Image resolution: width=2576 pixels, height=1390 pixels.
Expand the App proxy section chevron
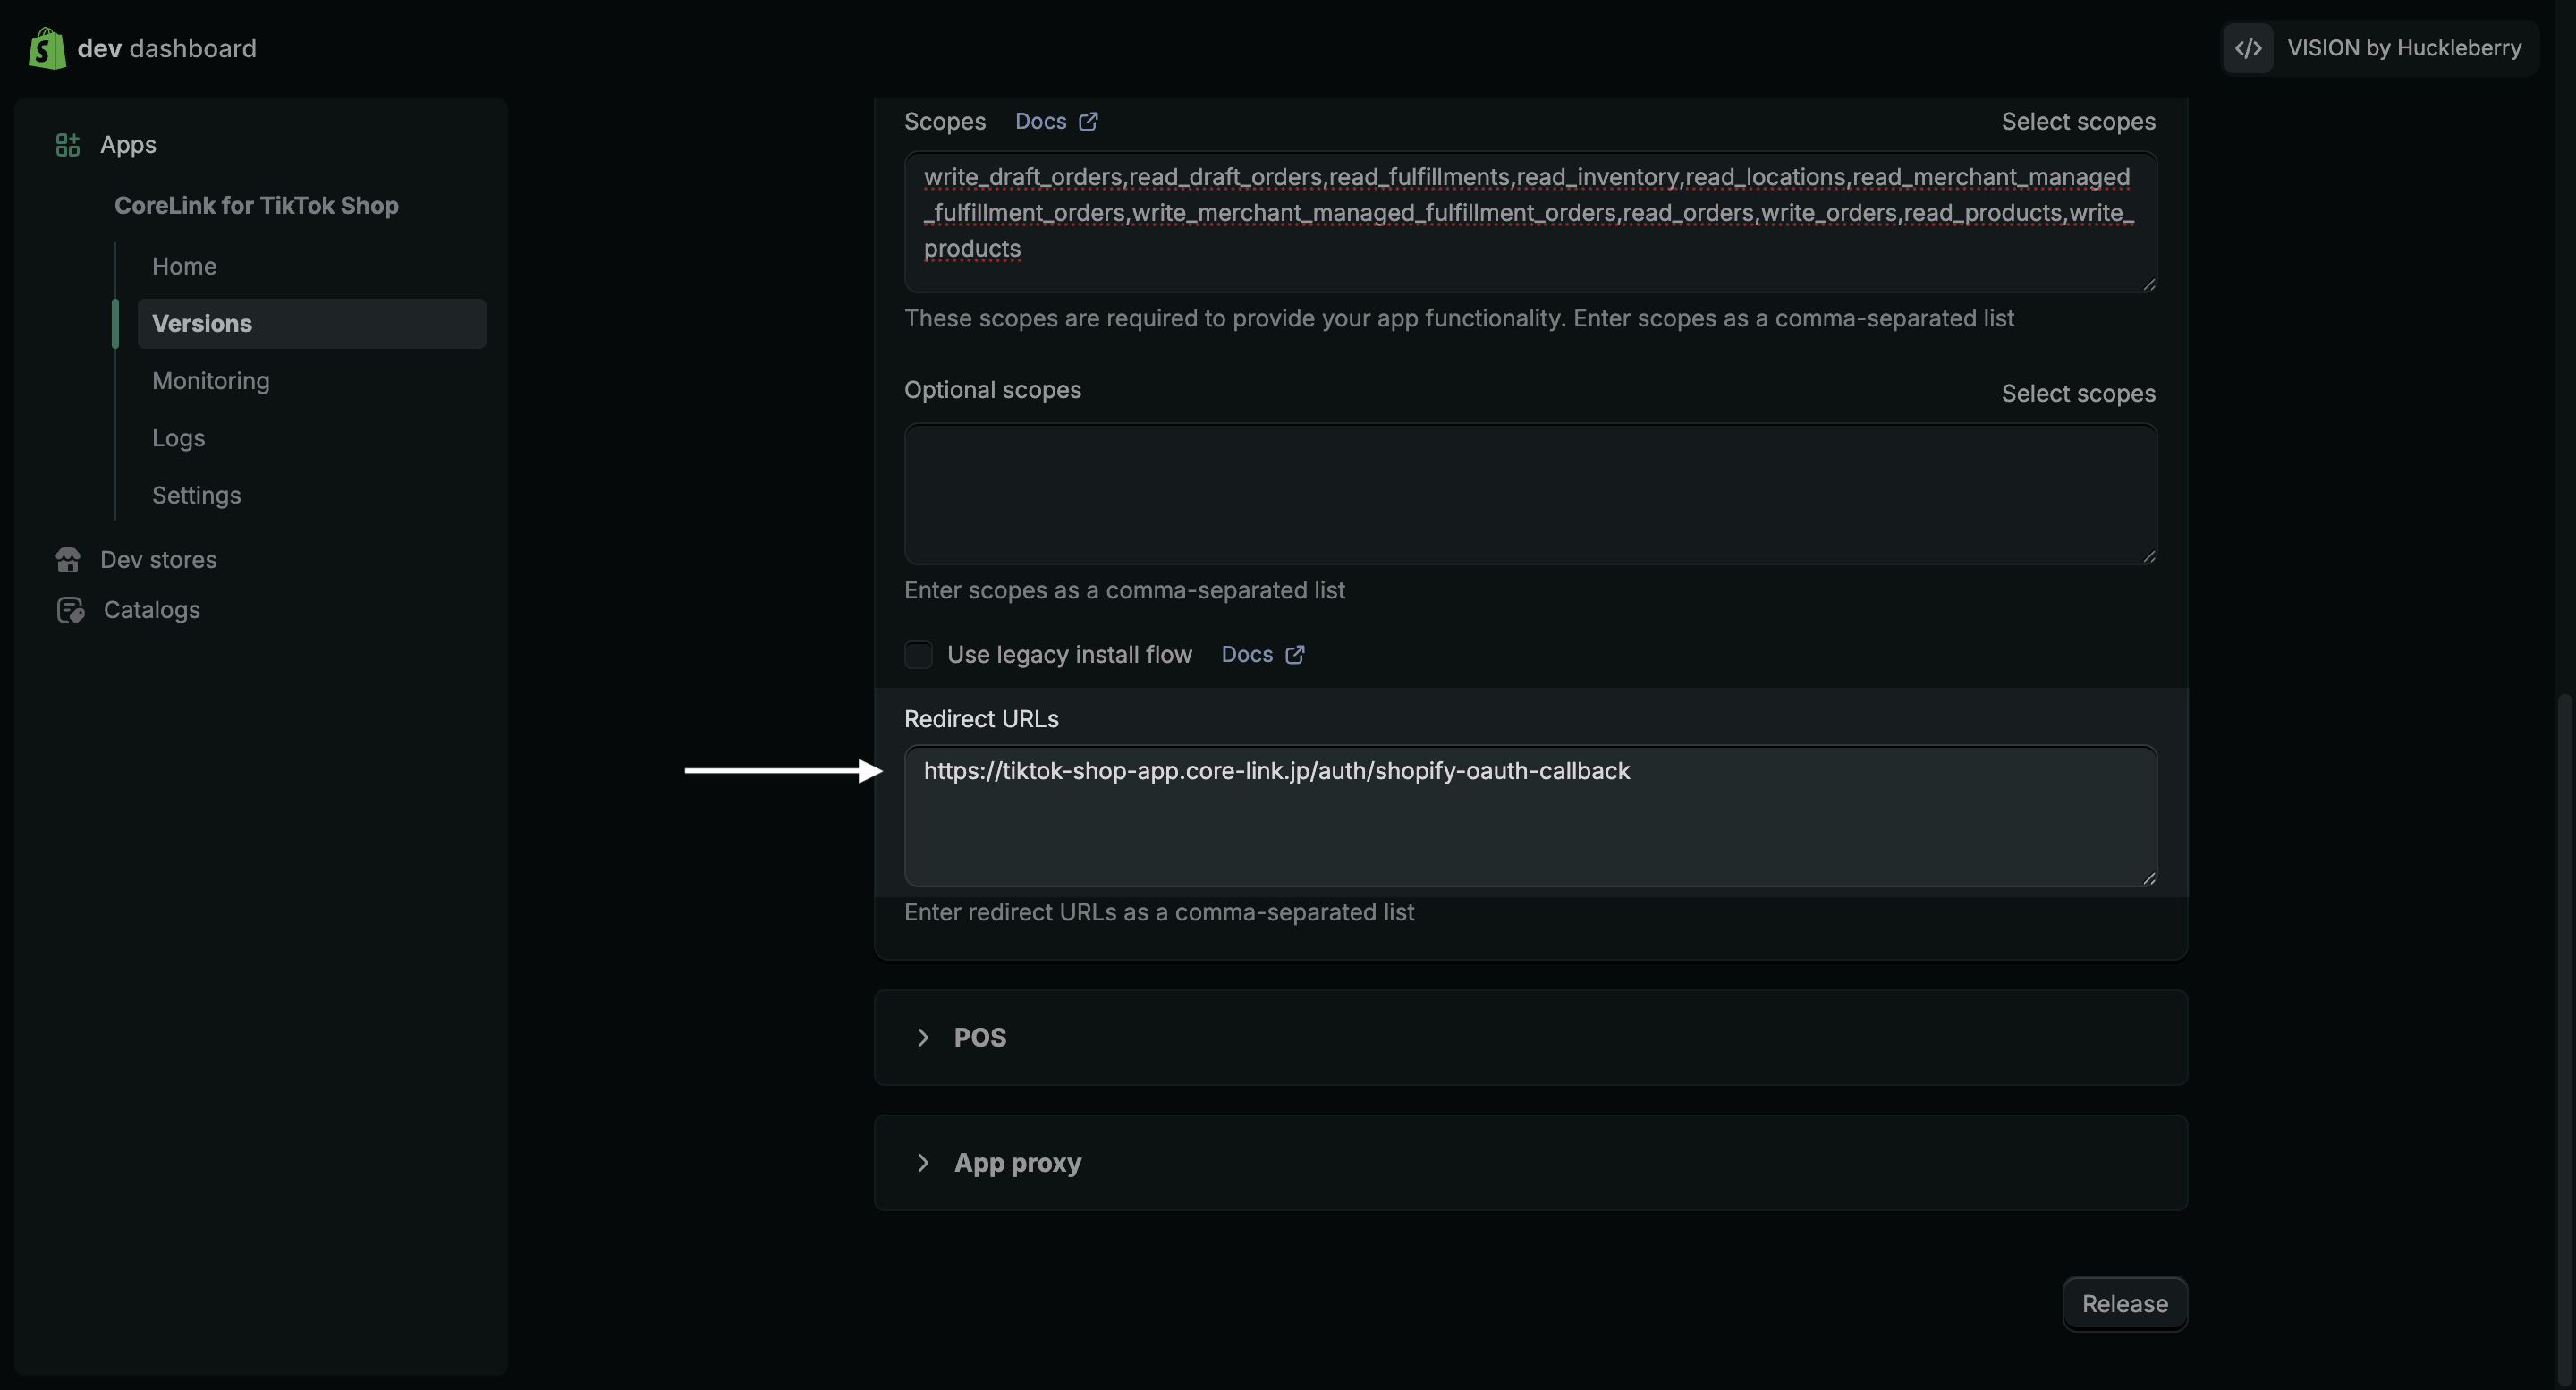click(923, 1163)
